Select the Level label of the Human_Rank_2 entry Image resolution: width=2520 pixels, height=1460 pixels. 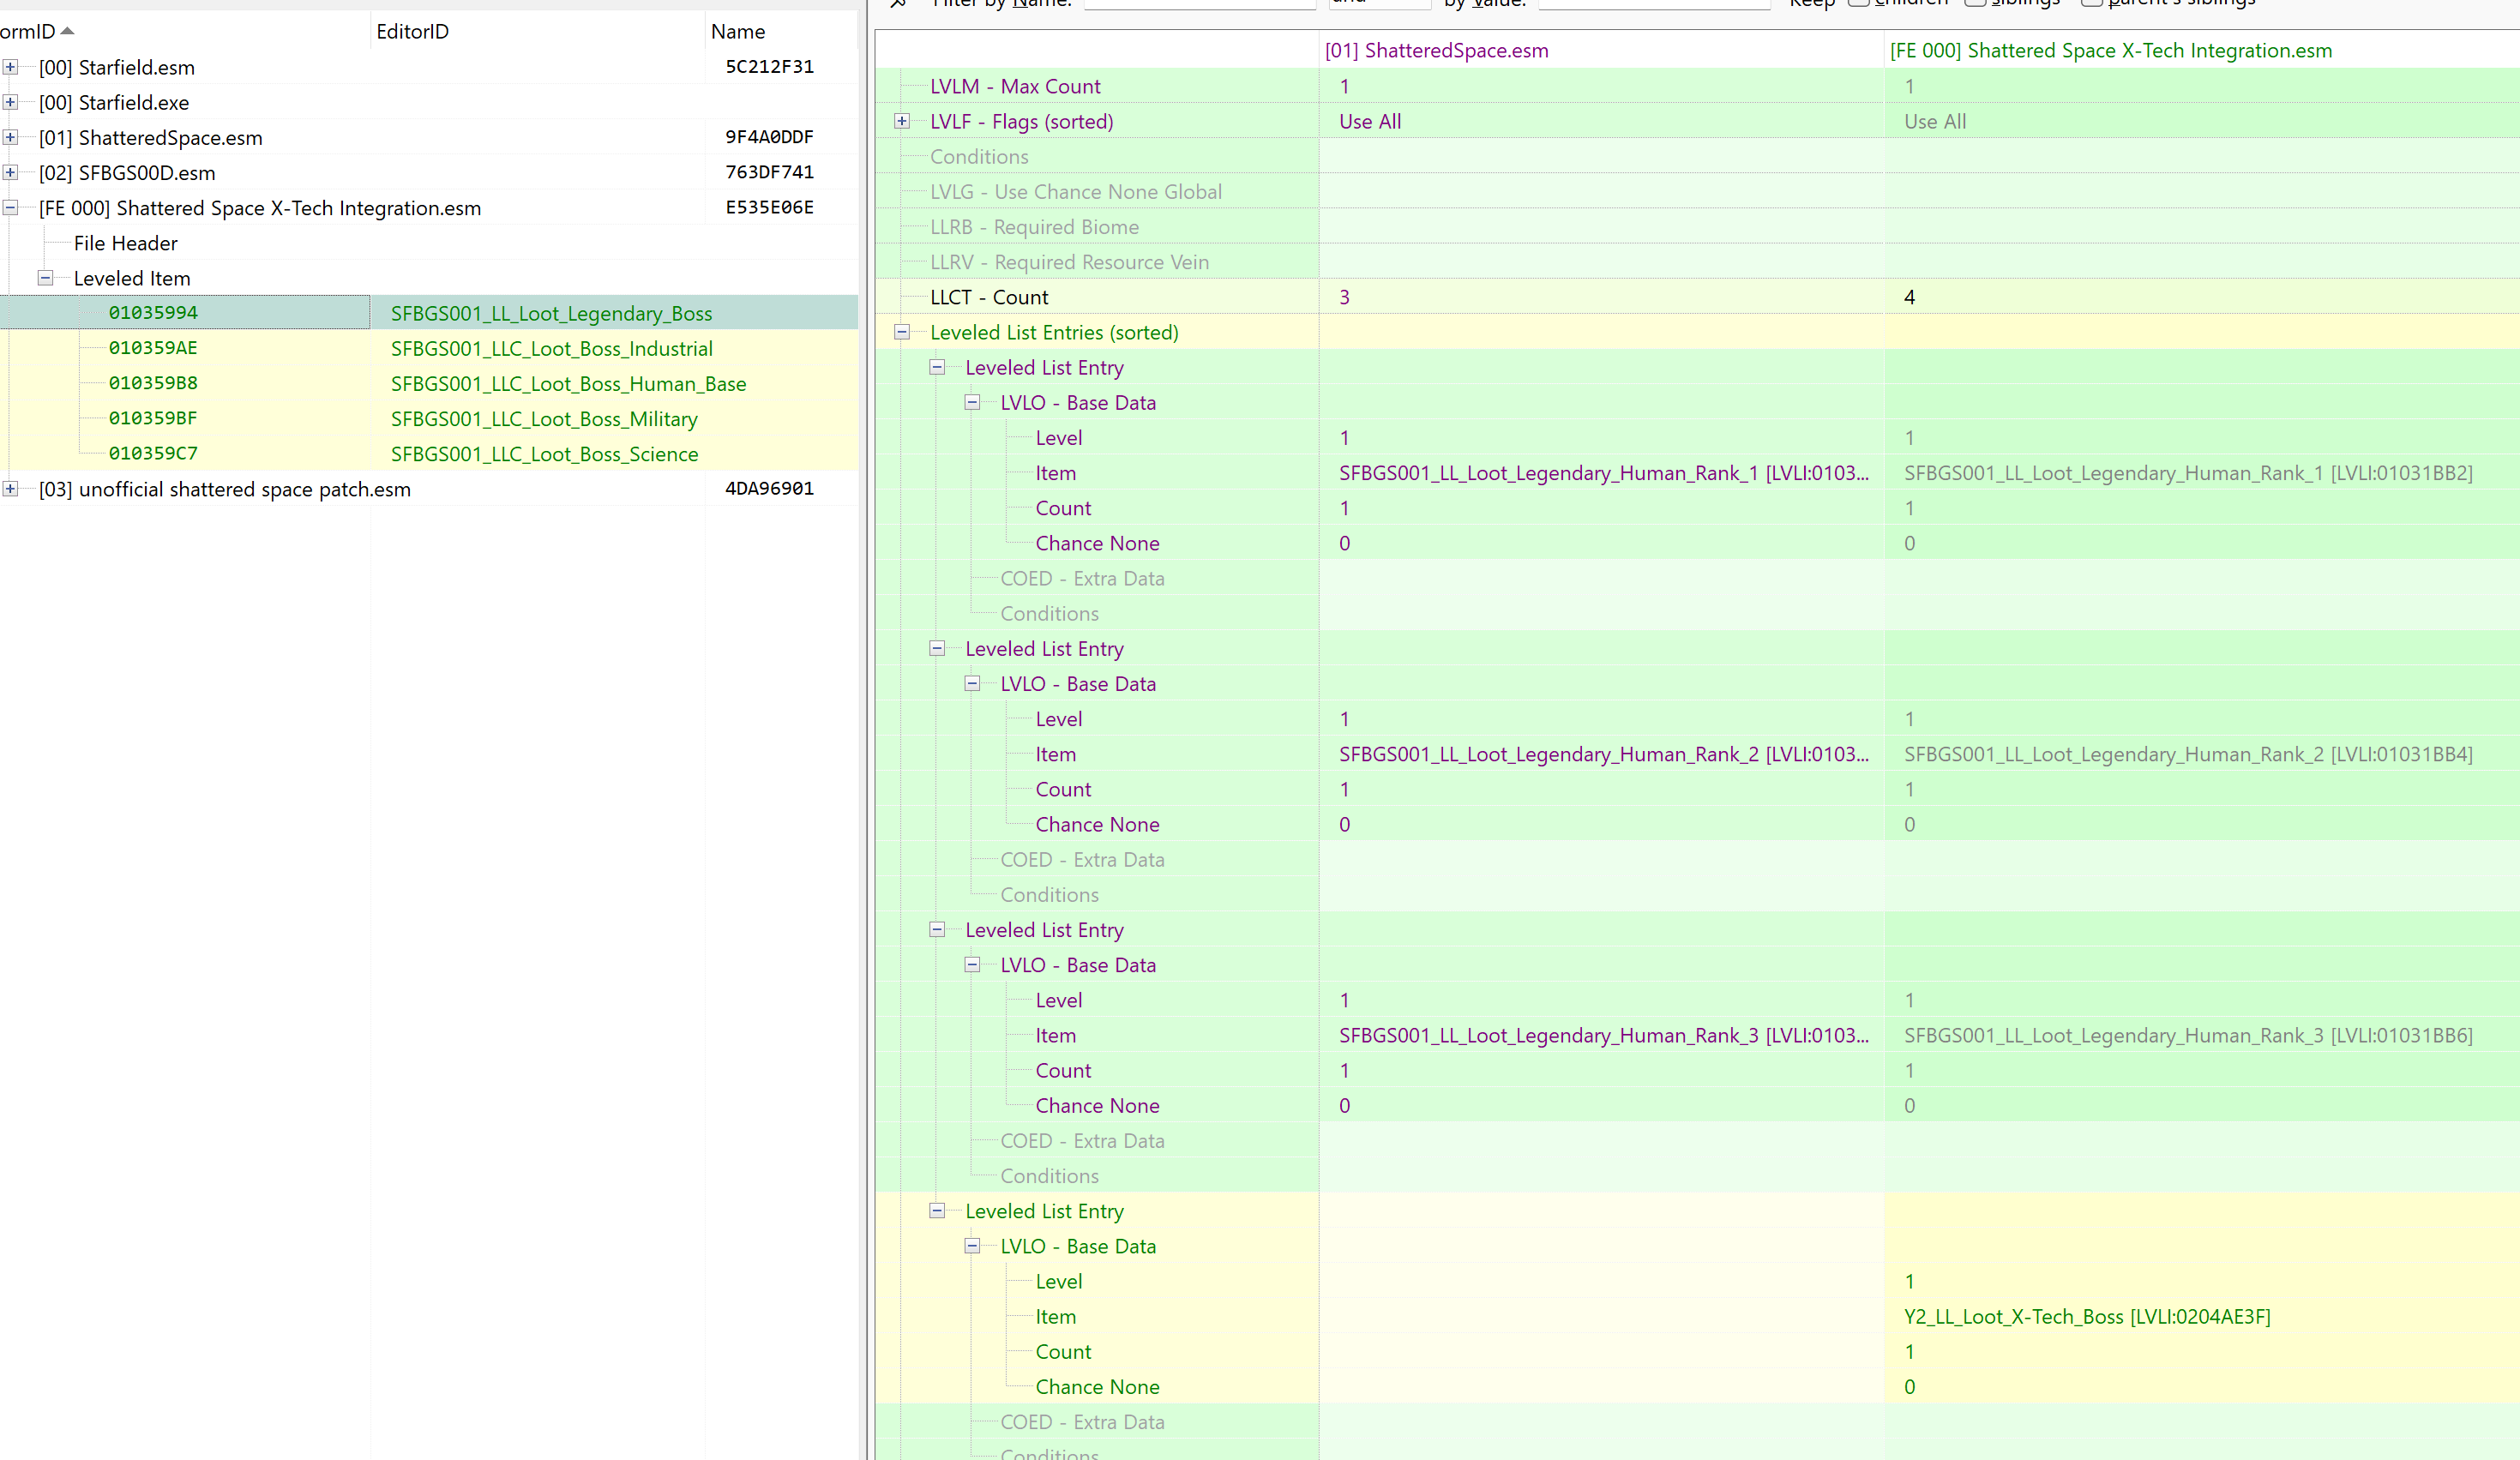pyautogui.click(x=1059, y=719)
